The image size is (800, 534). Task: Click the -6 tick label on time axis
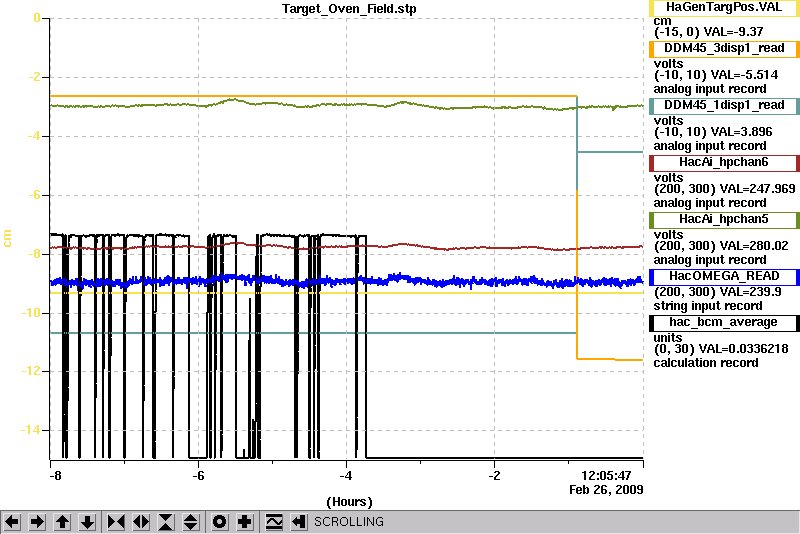coord(198,476)
